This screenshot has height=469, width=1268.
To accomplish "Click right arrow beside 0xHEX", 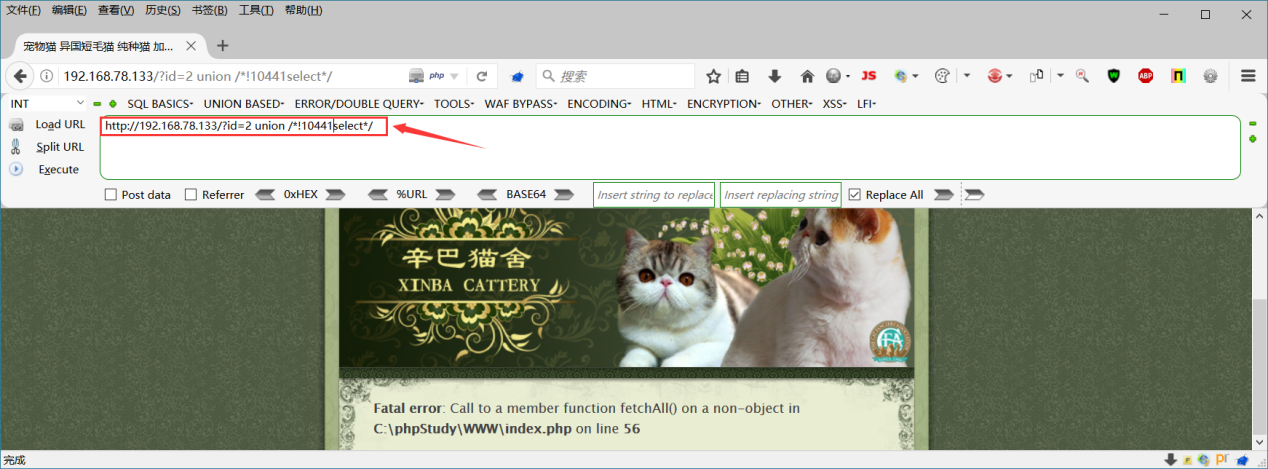I will point(335,195).
